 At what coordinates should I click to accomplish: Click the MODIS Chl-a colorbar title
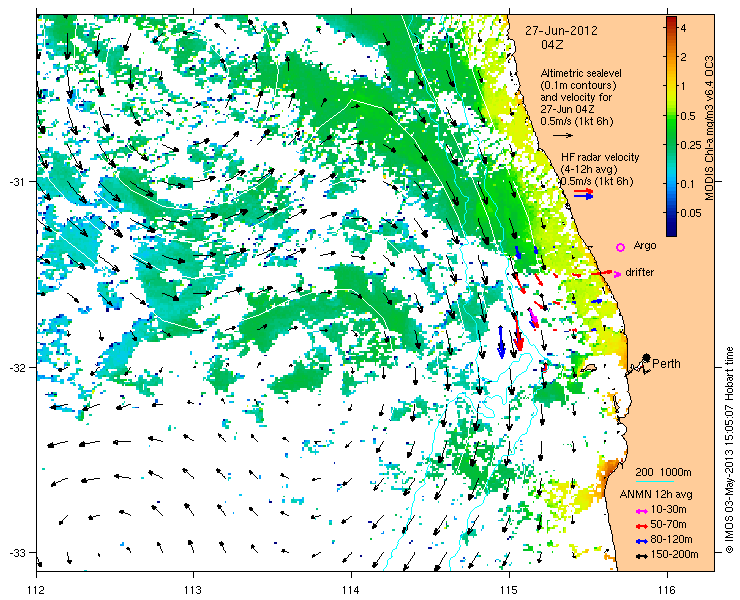tap(708, 128)
